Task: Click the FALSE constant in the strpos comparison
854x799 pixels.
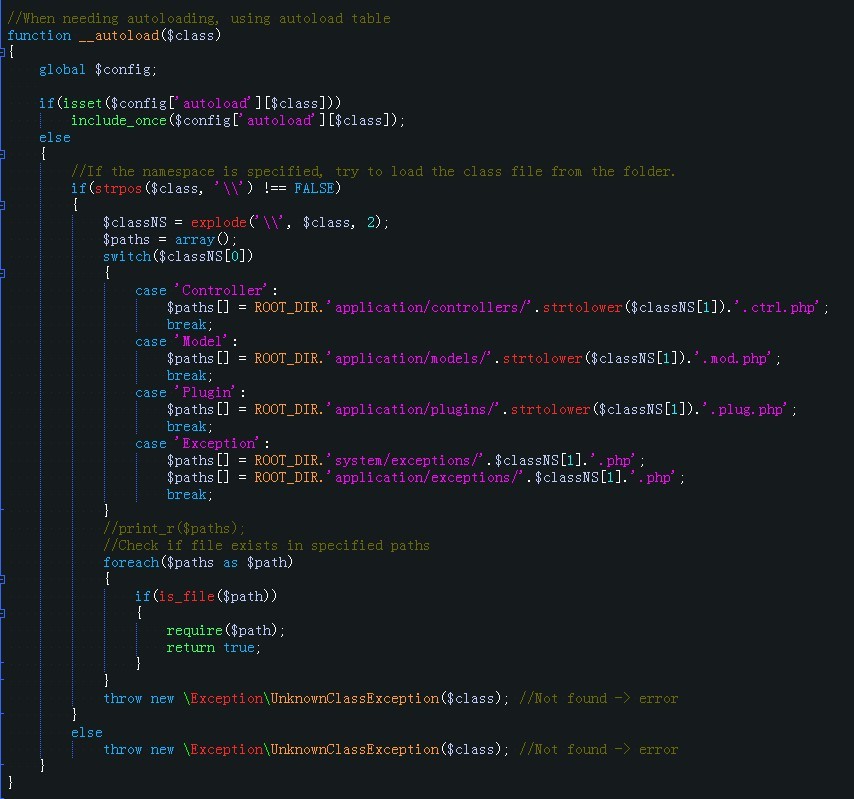Action: (314, 188)
